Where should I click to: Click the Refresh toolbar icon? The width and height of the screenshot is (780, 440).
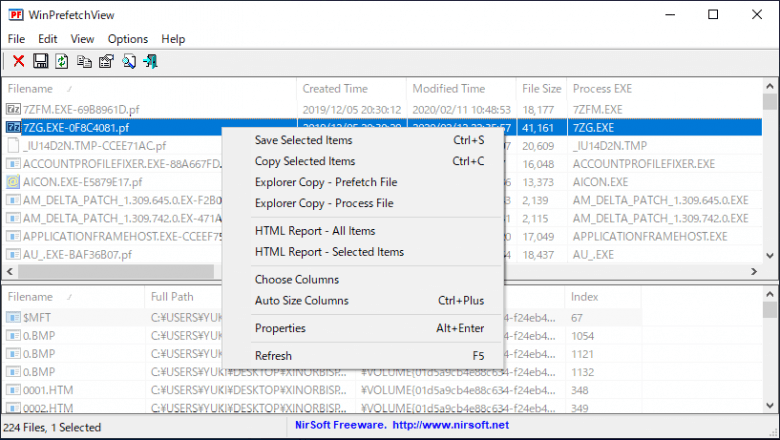pyautogui.click(x=62, y=61)
